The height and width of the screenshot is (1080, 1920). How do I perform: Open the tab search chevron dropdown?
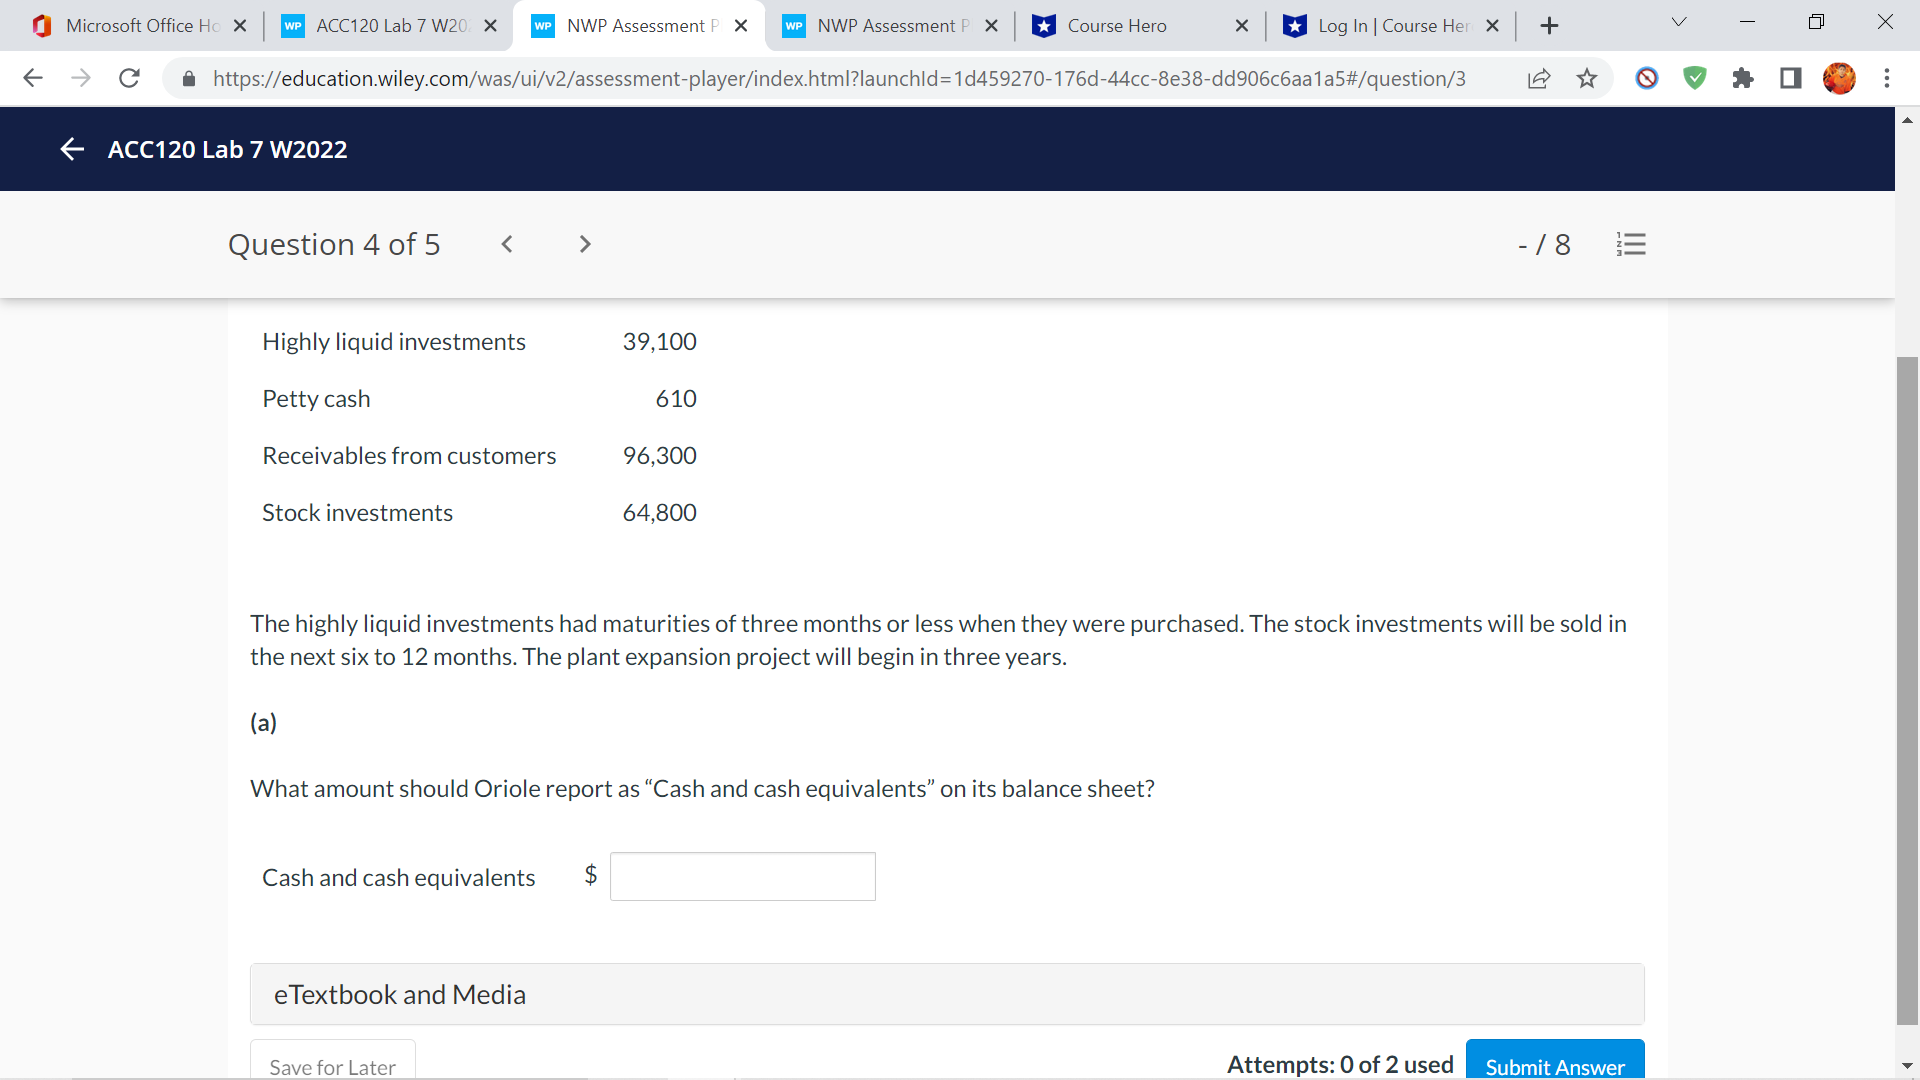pyautogui.click(x=1678, y=21)
